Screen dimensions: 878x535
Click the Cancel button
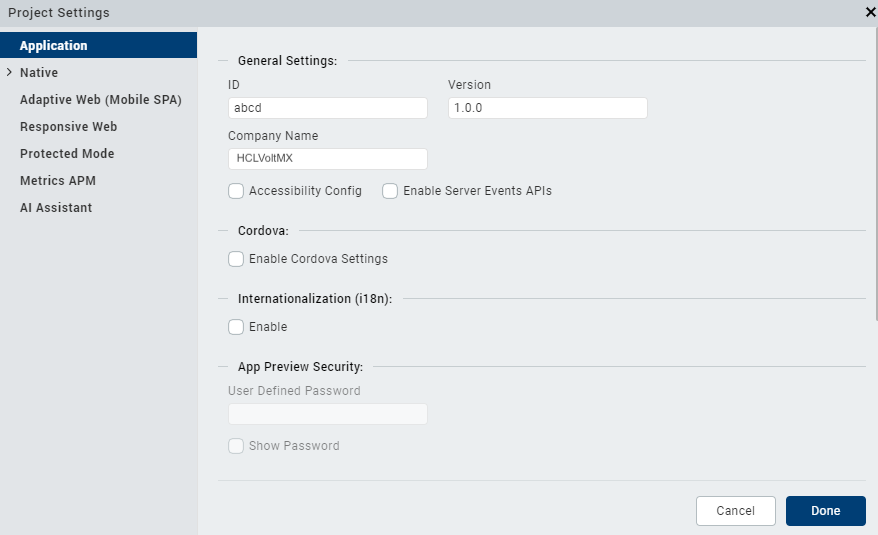[x=736, y=511]
